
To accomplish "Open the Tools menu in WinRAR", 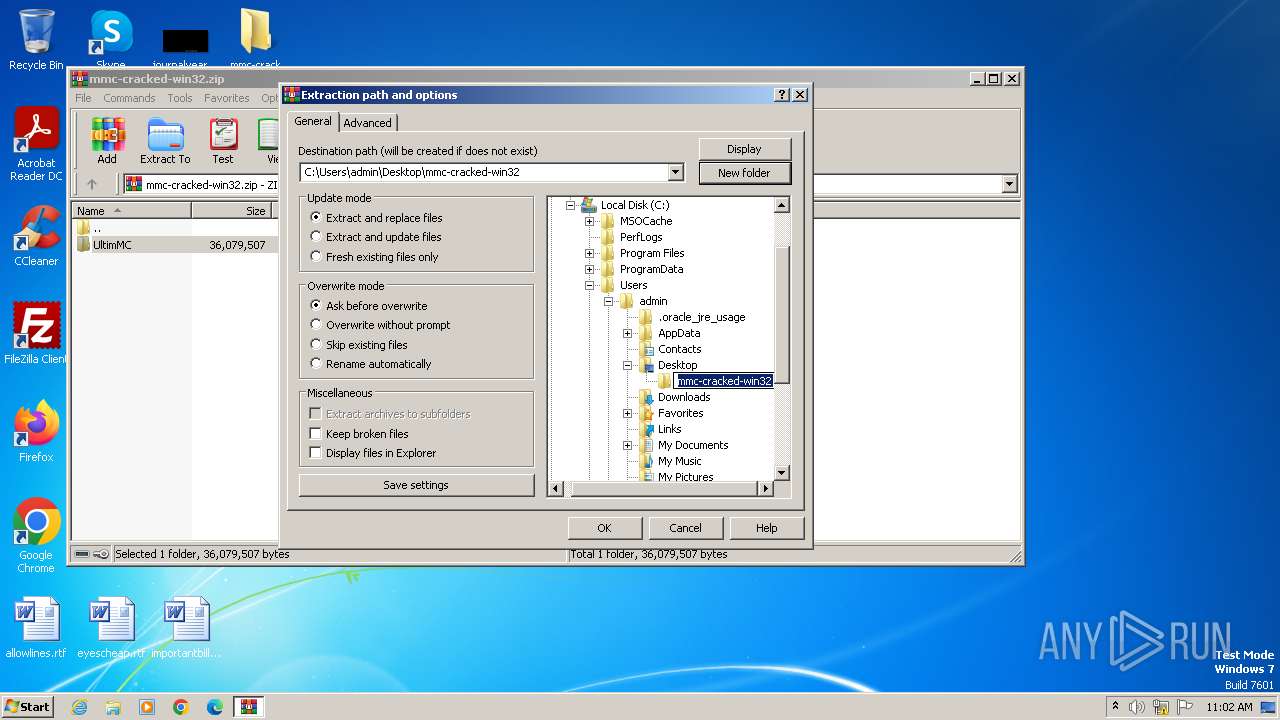I will pos(180,98).
